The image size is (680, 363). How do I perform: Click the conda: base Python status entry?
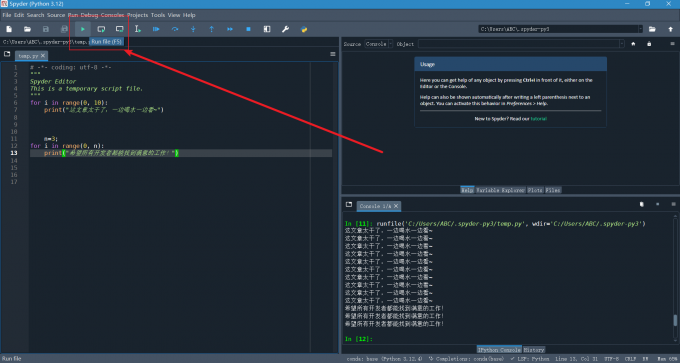(385, 359)
